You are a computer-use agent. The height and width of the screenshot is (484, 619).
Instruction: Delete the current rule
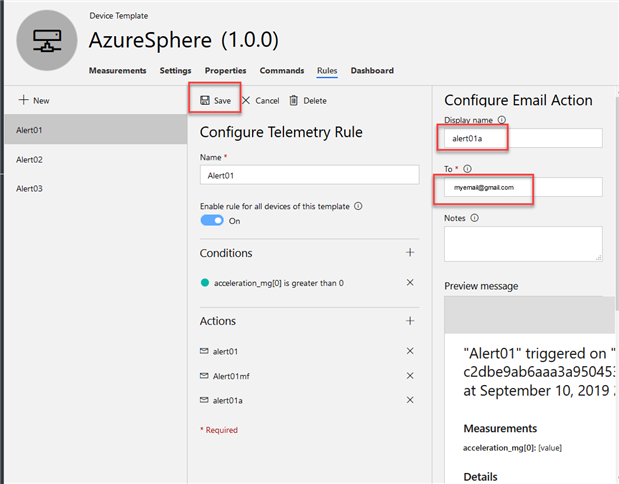point(308,101)
